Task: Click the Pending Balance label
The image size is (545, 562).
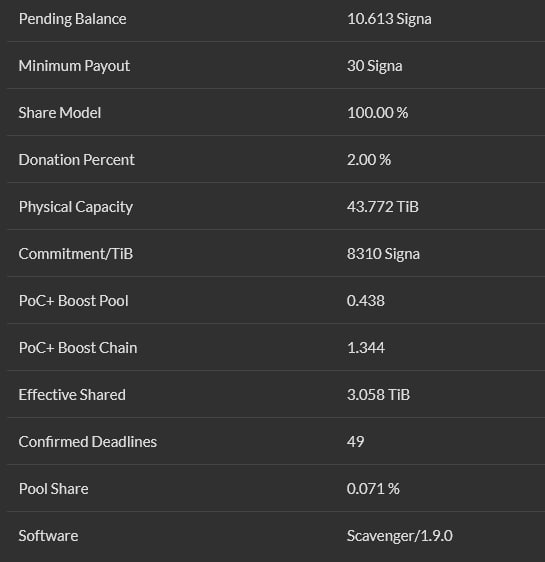Action: click(x=72, y=19)
